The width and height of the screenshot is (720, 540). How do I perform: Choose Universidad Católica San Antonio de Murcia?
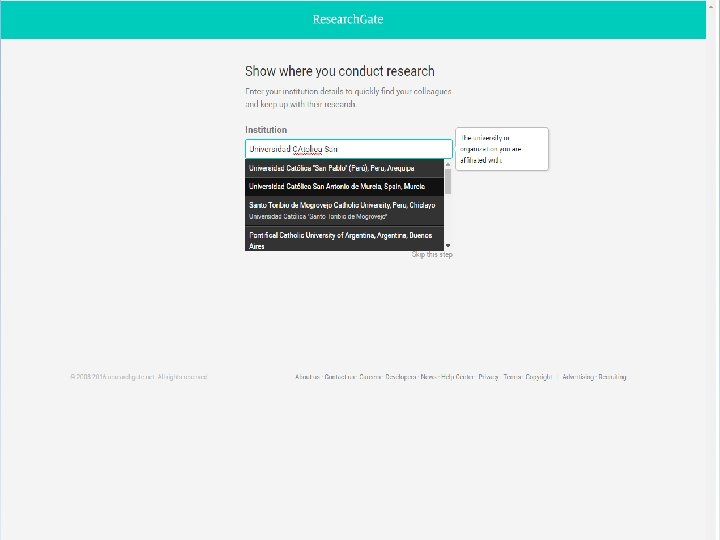344,186
